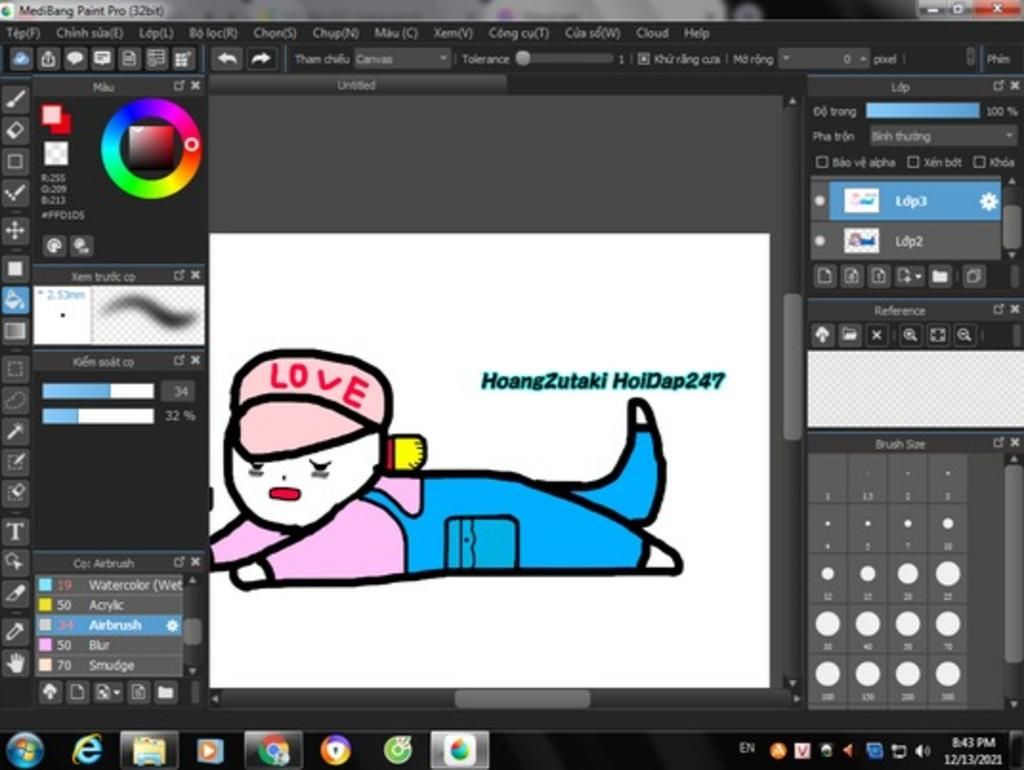The image size is (1024, 770).
Task: Clear reference with X icon
Action: coord(877,335)
